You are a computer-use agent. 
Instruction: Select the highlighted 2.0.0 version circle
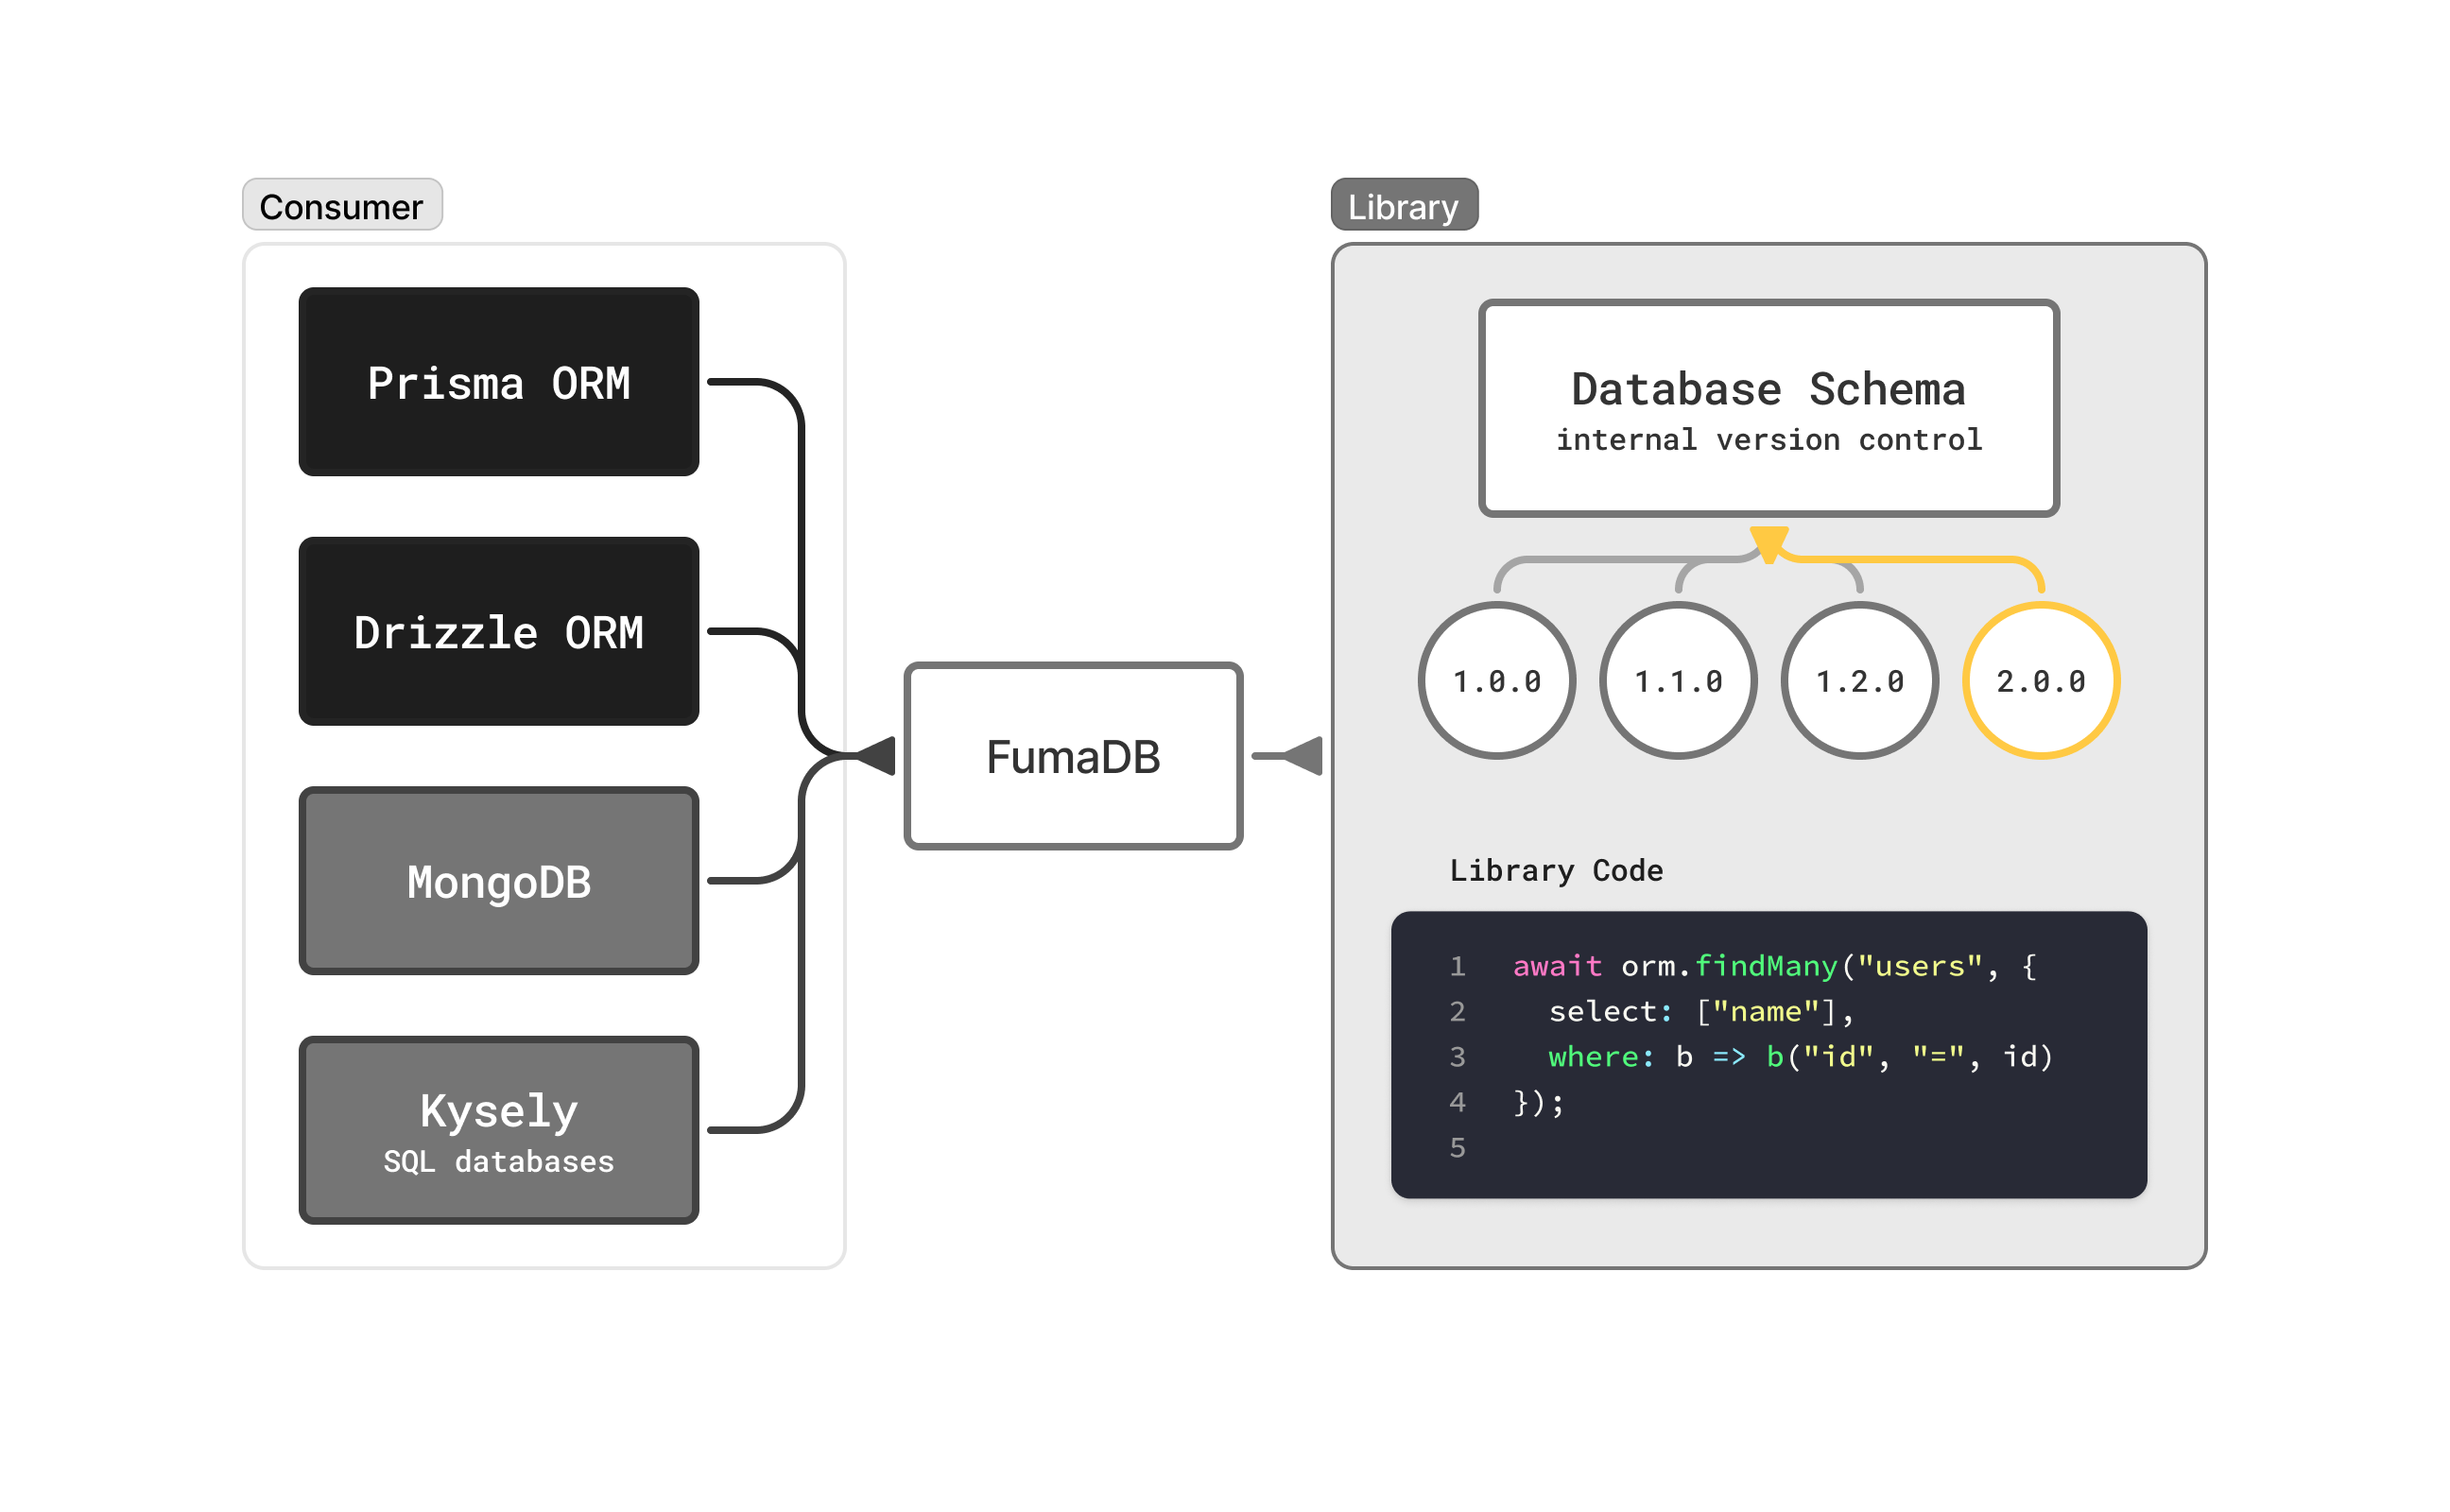coord(2041,681)
